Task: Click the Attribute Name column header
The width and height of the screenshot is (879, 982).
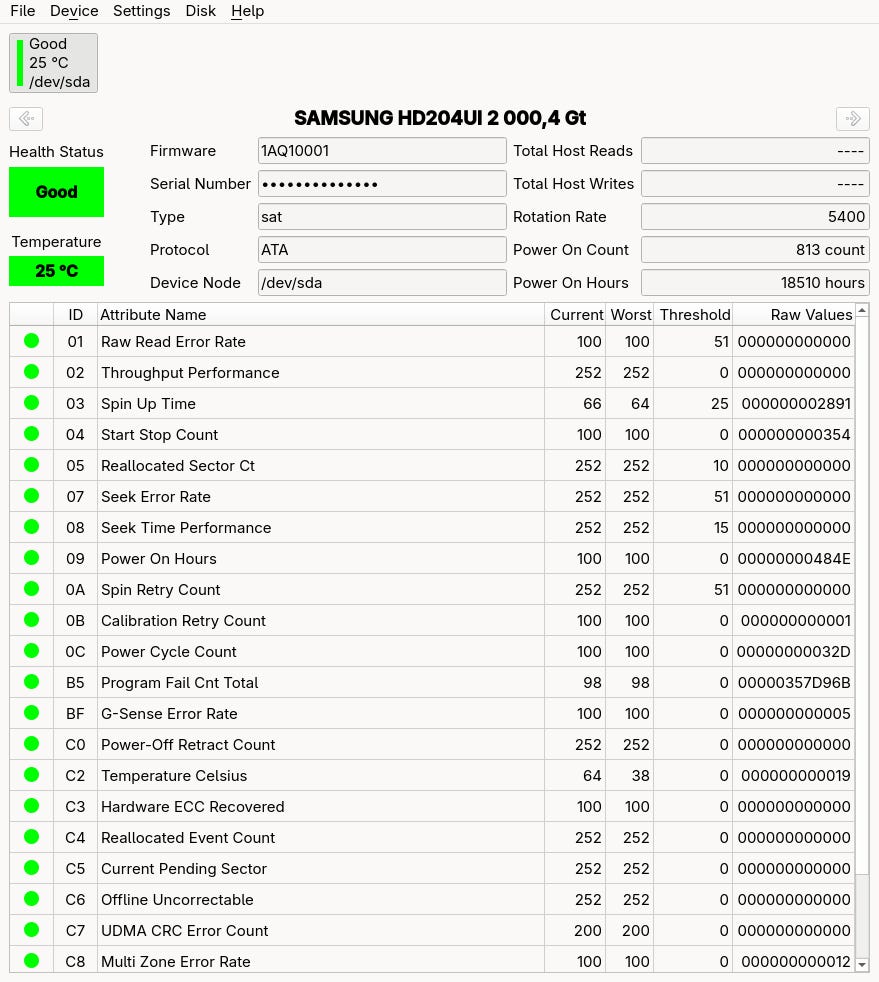Action: click(321, 314)
